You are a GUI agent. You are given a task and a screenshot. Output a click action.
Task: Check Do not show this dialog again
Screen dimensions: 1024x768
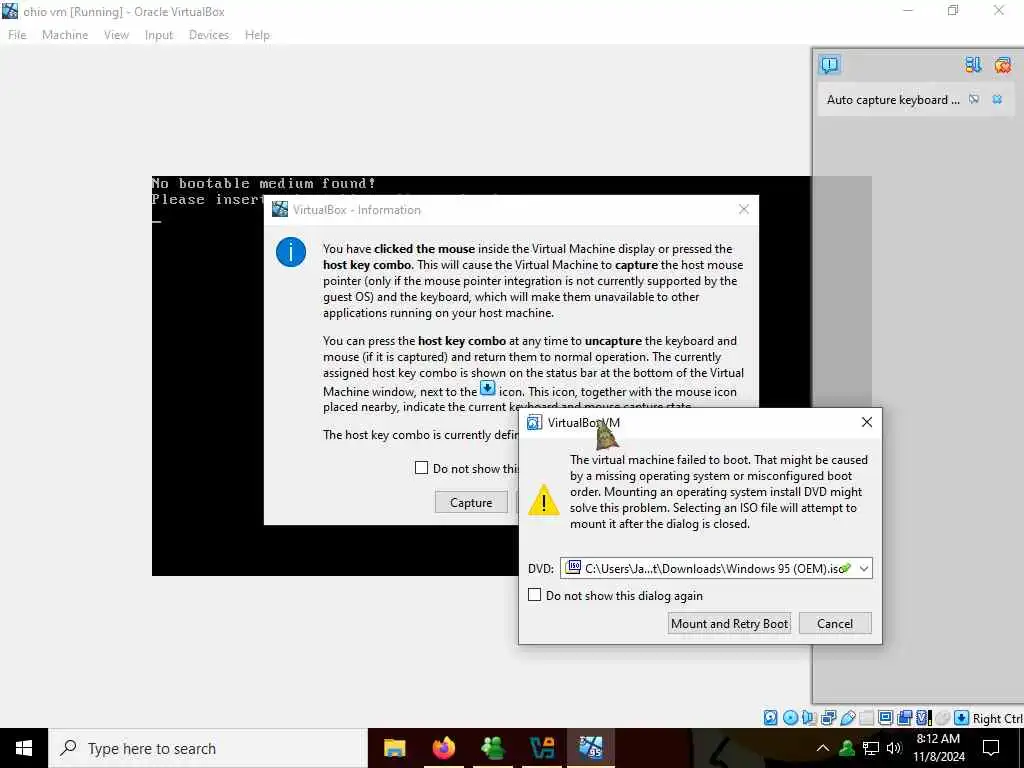pyautogui.click(x=534, y=595)
